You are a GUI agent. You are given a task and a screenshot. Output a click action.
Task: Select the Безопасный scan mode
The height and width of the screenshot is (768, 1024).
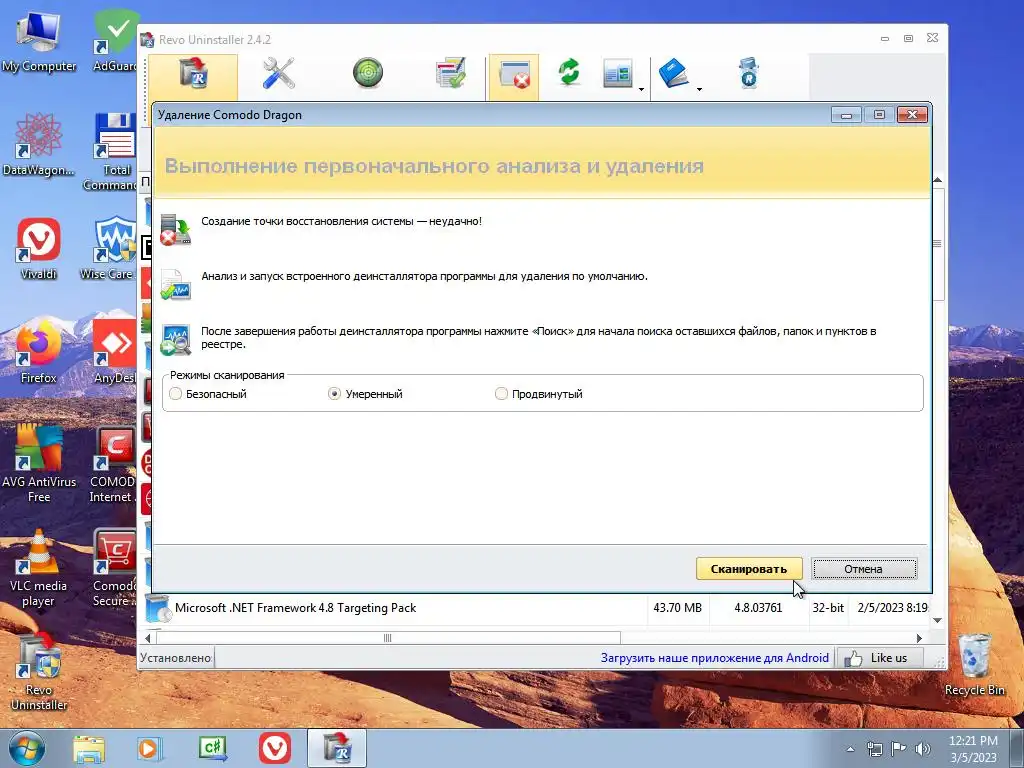tap(208, 394)
